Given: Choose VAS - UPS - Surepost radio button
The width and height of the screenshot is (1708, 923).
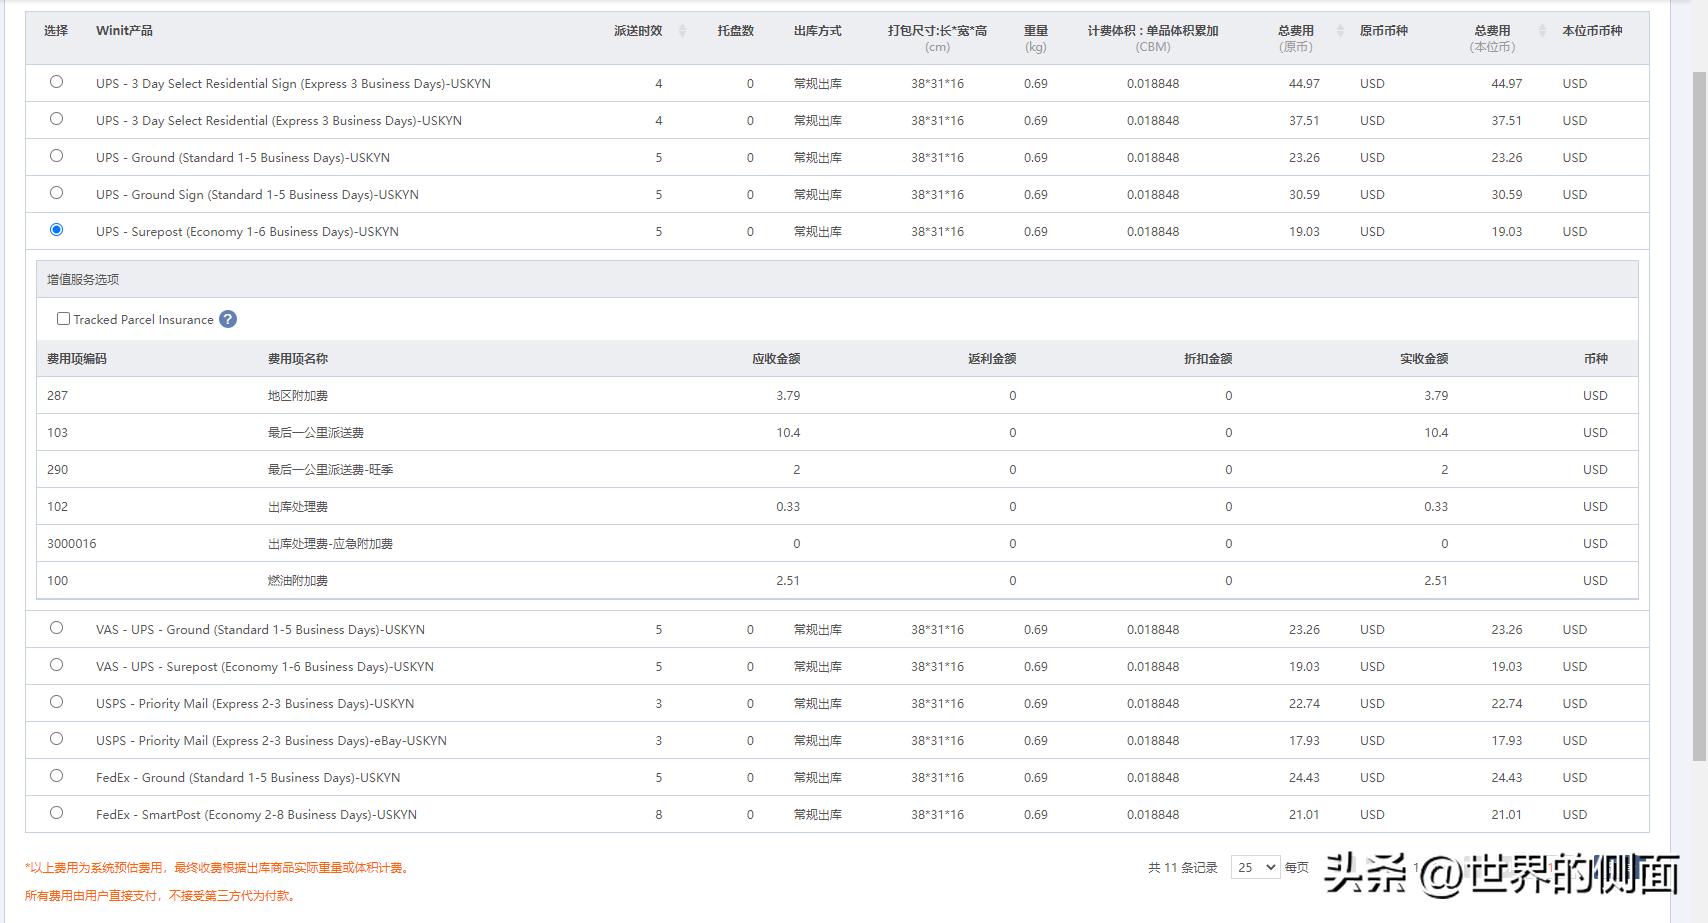Looking at the screenshot, I should (56, 665).
